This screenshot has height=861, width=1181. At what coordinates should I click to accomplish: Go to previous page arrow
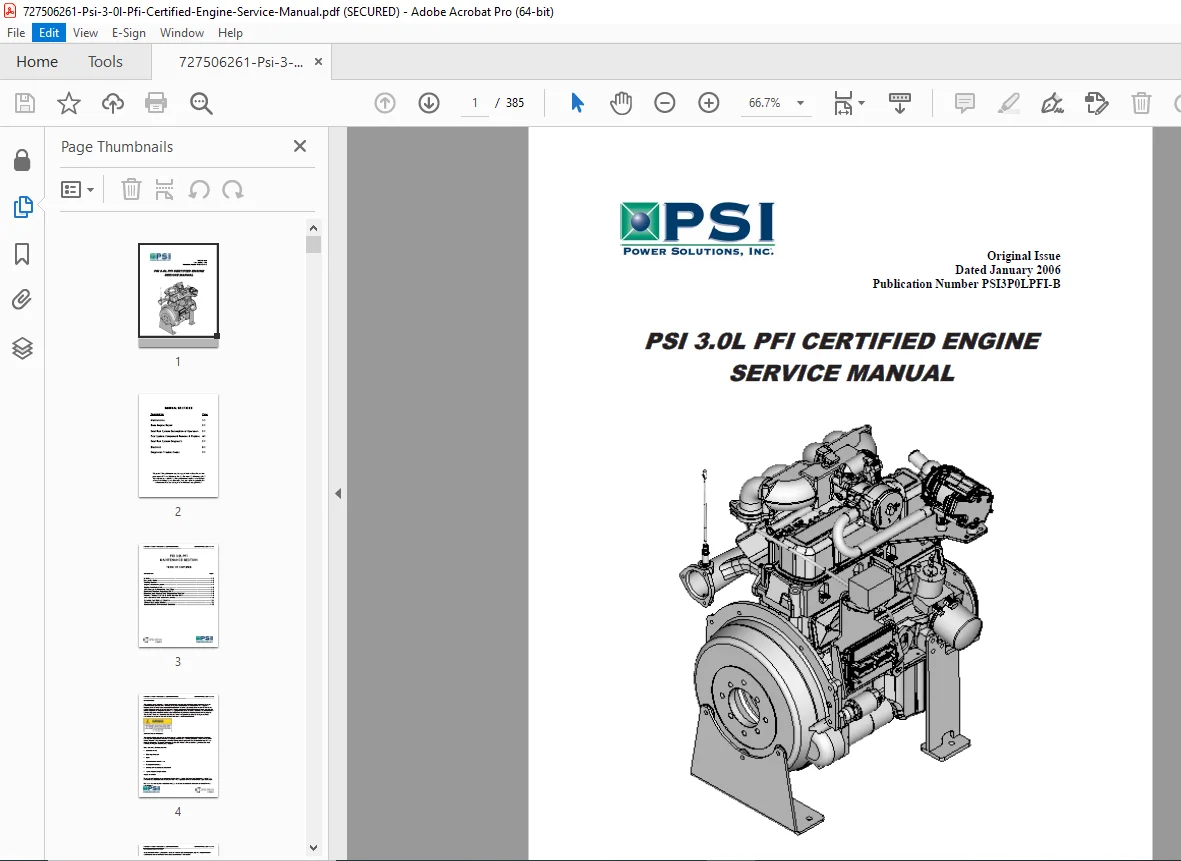click(385, 103)
